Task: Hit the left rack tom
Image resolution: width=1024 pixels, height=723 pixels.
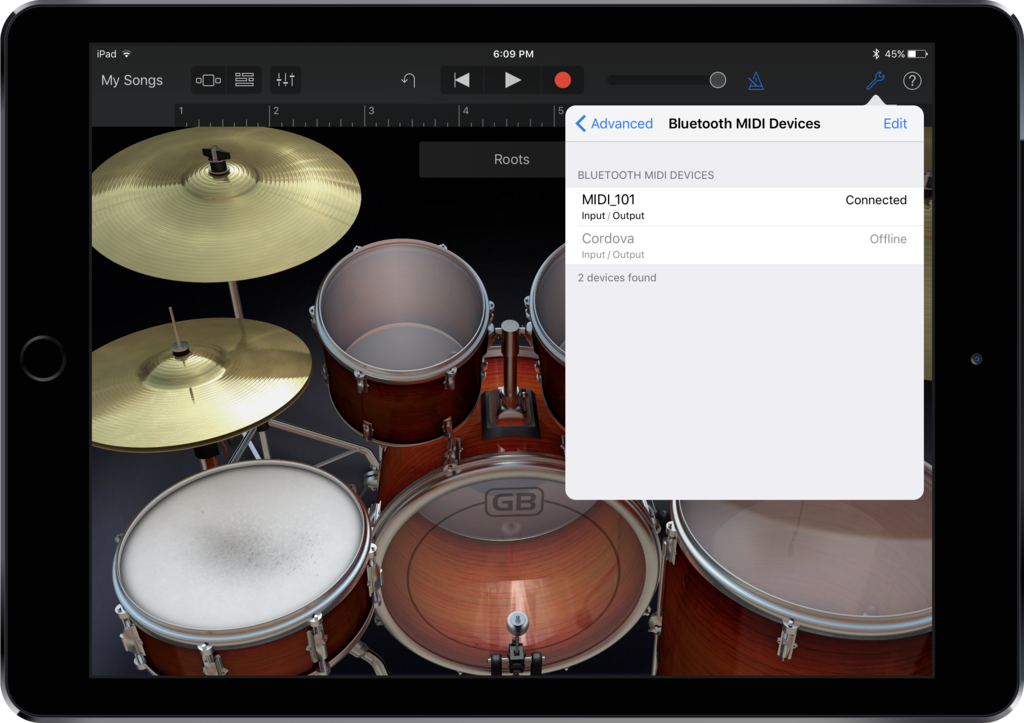Action: click(x=403, y=340)
